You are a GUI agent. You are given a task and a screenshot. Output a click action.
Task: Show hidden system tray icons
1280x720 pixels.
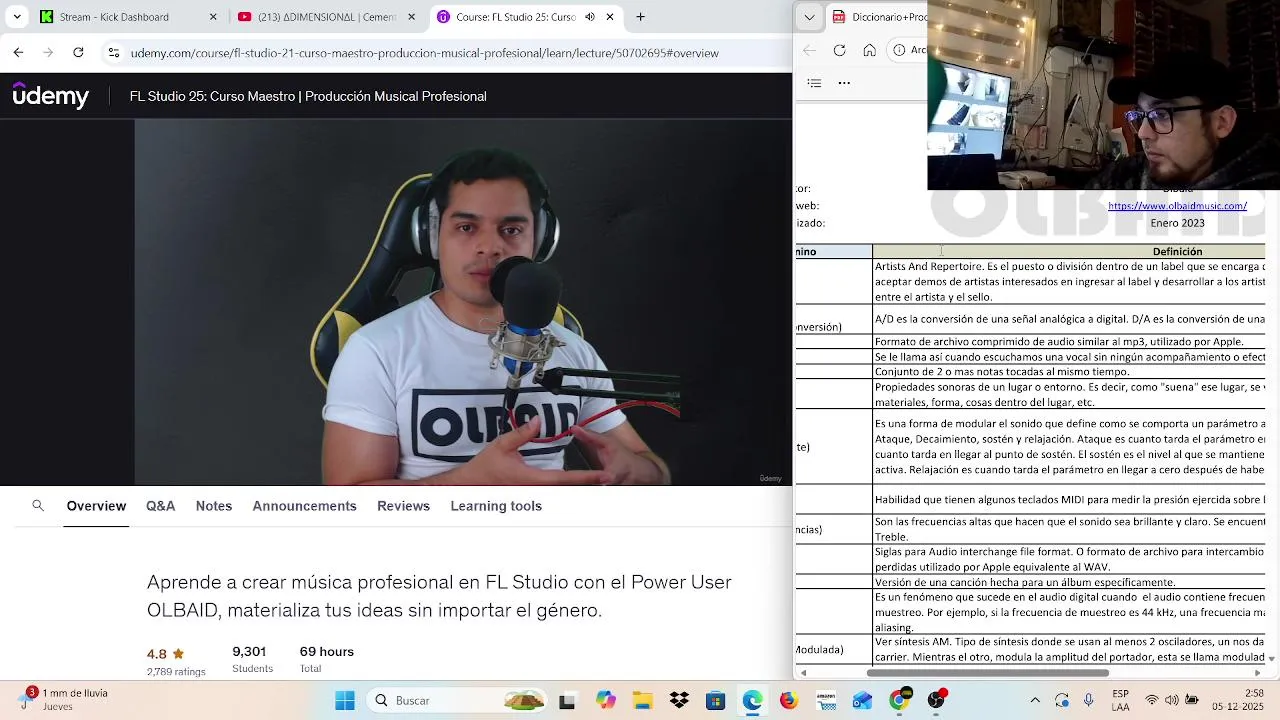pos(1035,701)
